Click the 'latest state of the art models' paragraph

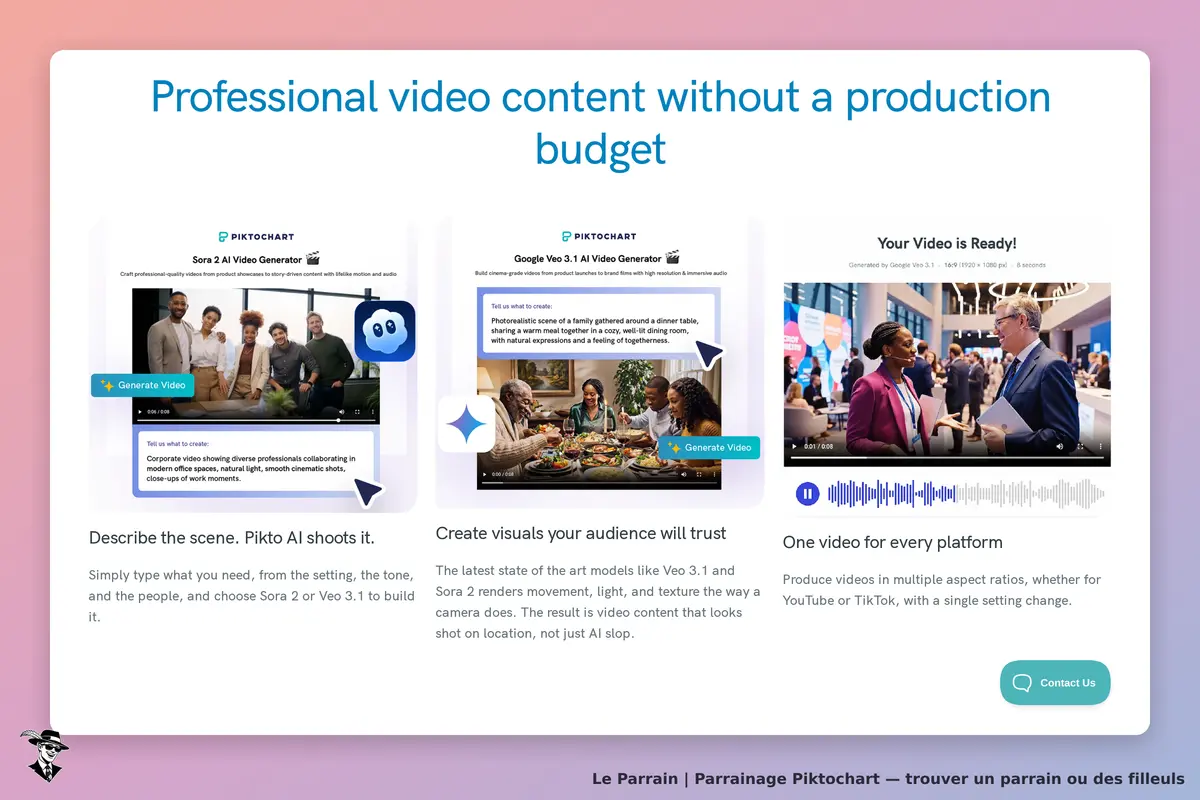tap(597, 602)
